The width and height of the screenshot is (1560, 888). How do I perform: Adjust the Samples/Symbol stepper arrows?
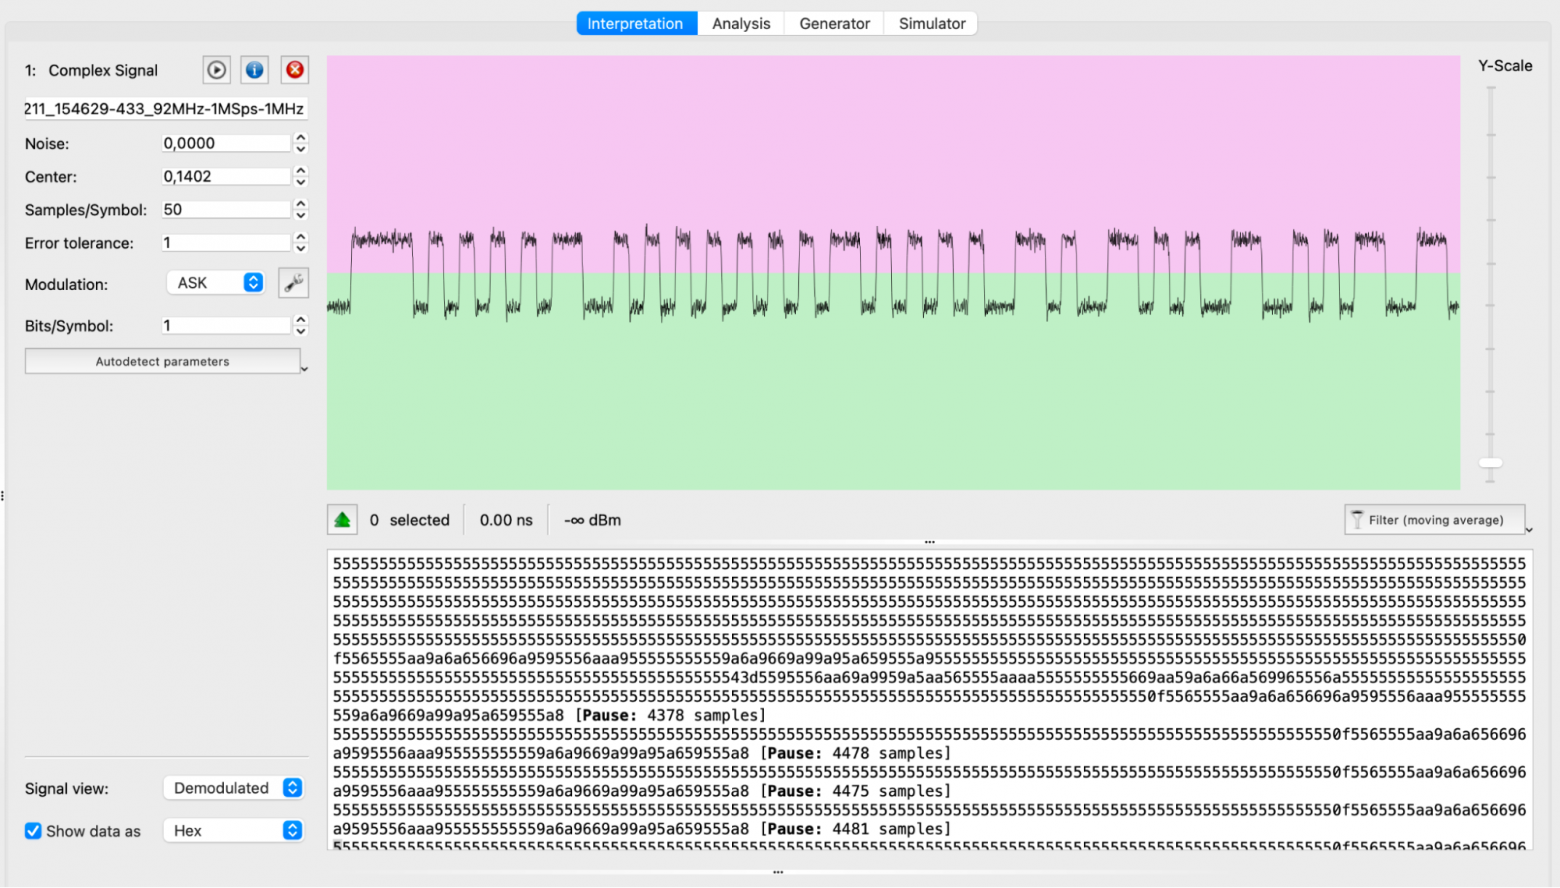(300, 209)
